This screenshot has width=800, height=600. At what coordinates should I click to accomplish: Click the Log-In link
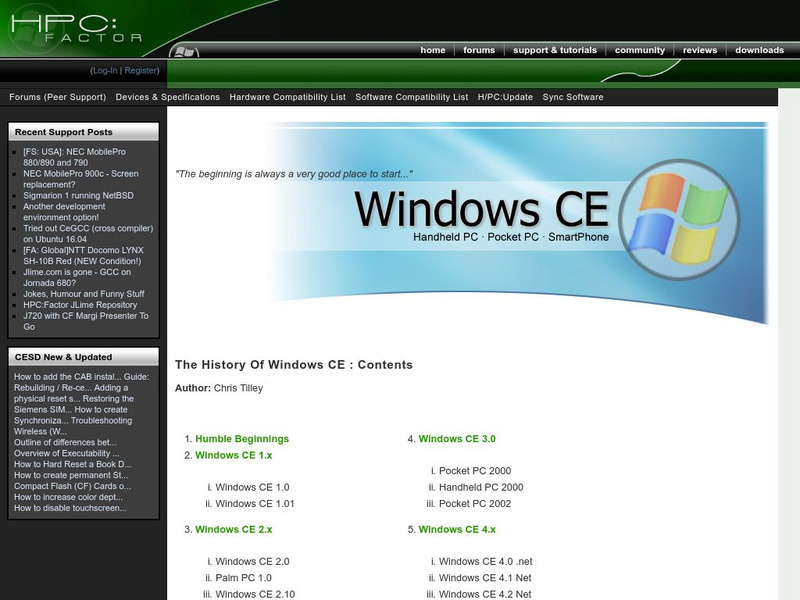[x=105, y=70]
